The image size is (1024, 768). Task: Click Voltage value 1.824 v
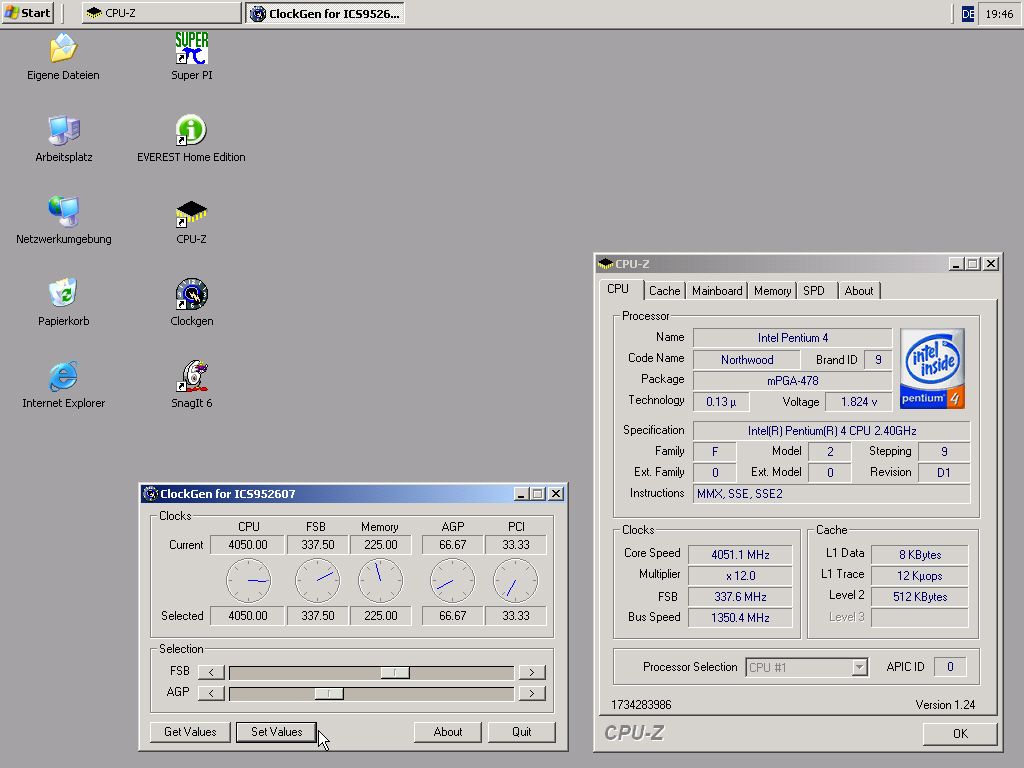[859, 402]
